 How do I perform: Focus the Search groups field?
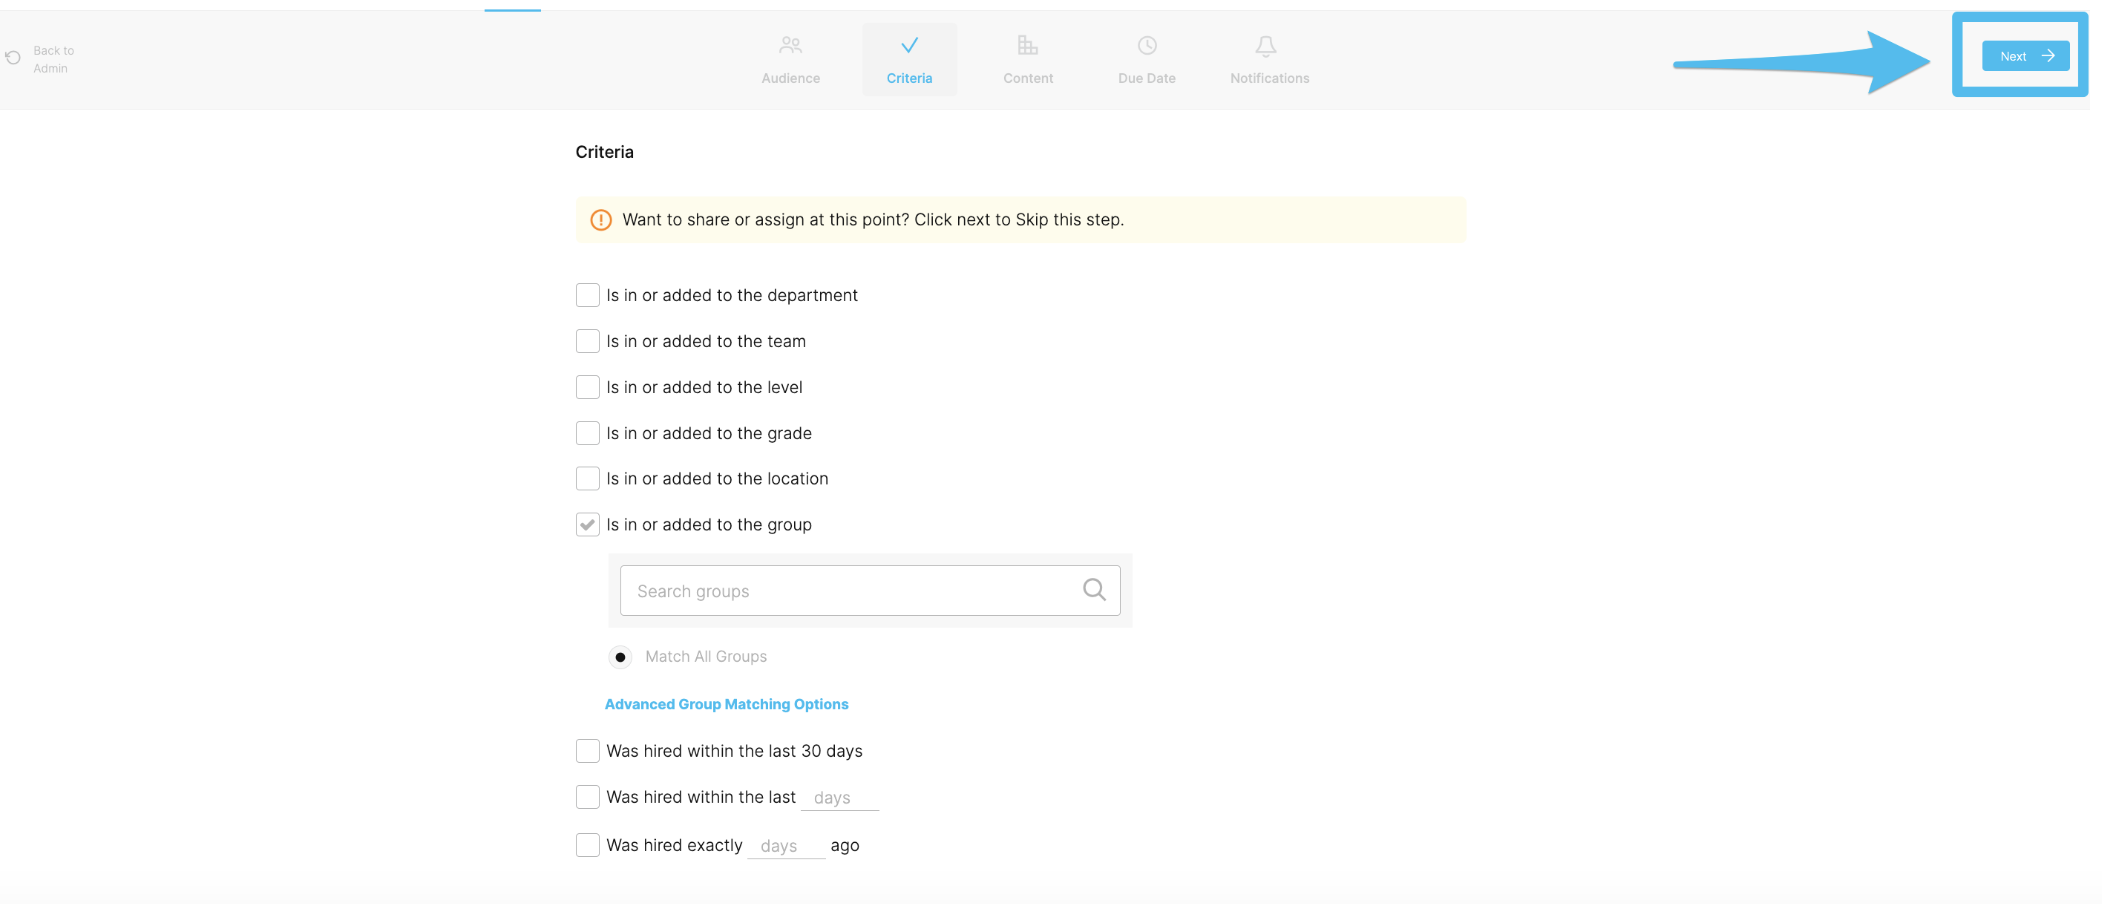pos(870,591)
